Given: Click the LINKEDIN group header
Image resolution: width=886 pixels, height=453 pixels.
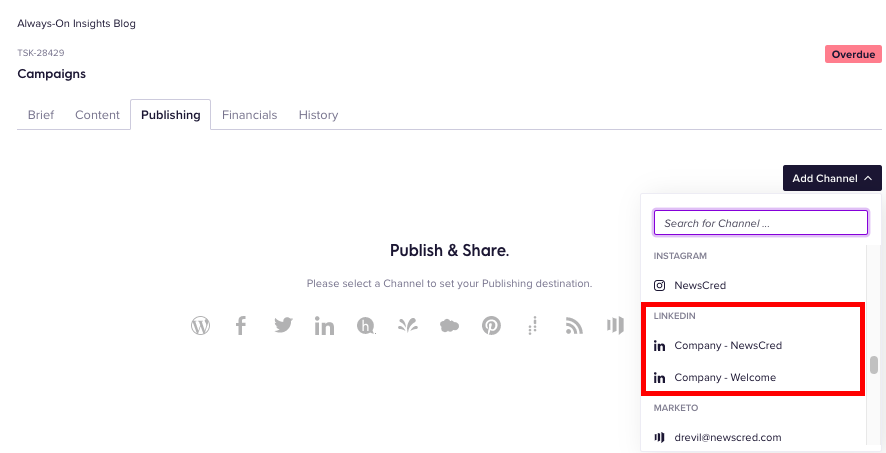Looking at the screenshot, I should point(675,316).
